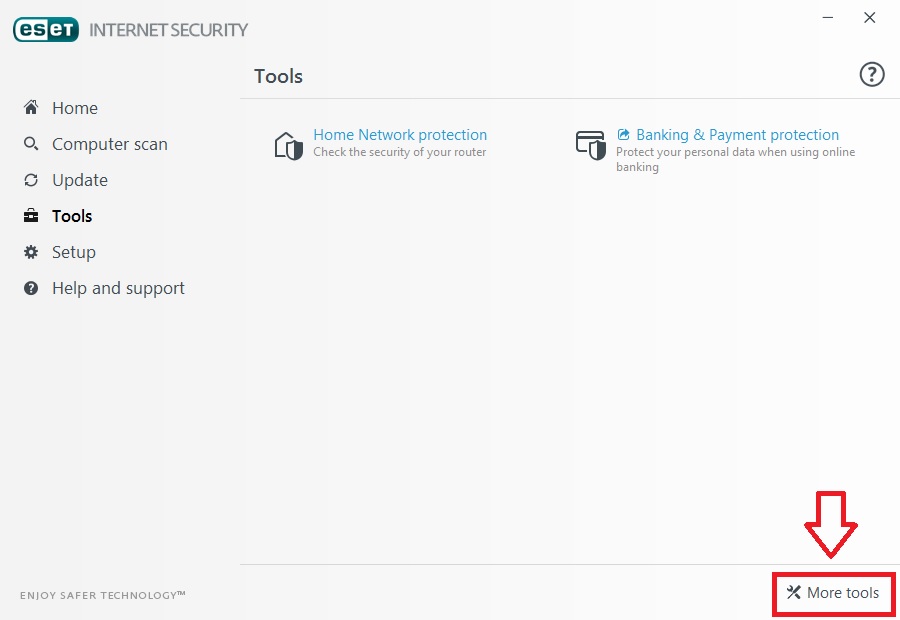Click the Computer scan magnifier icon
The width and height of the screenshot is (900, 620).
tap(31, 144)
